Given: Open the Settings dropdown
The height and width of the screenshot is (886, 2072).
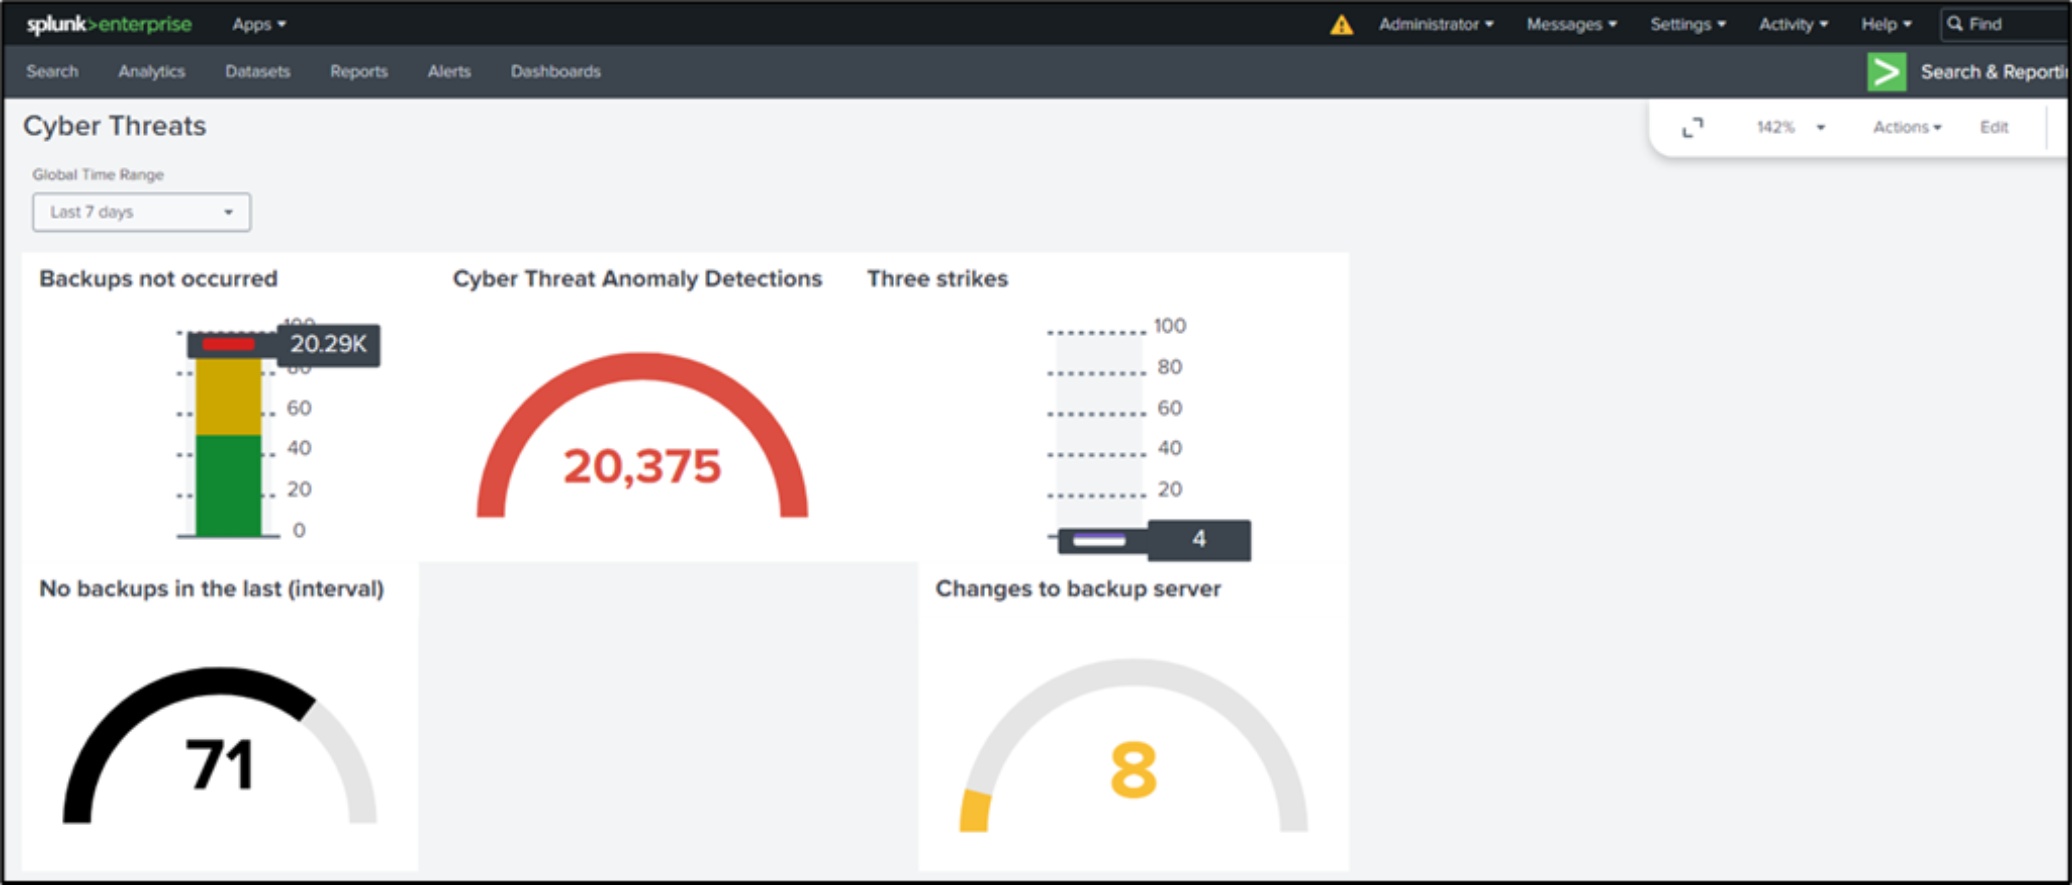Looking at the screenshot, I should 1688,24.
